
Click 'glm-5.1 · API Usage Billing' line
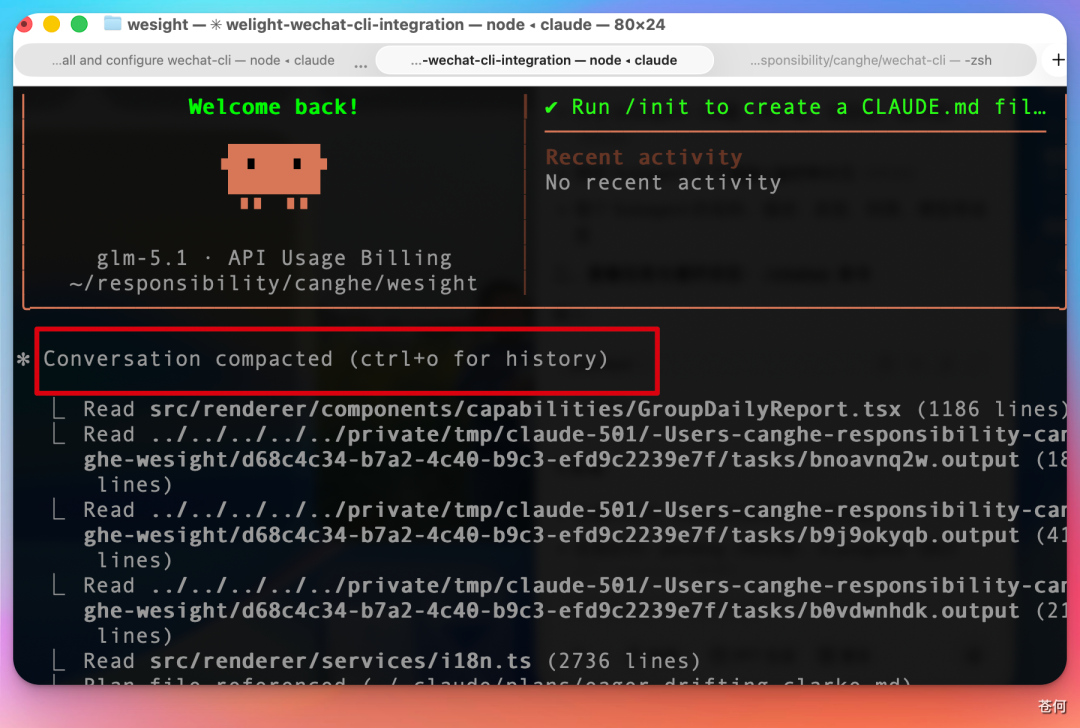[x=273, y=258]
